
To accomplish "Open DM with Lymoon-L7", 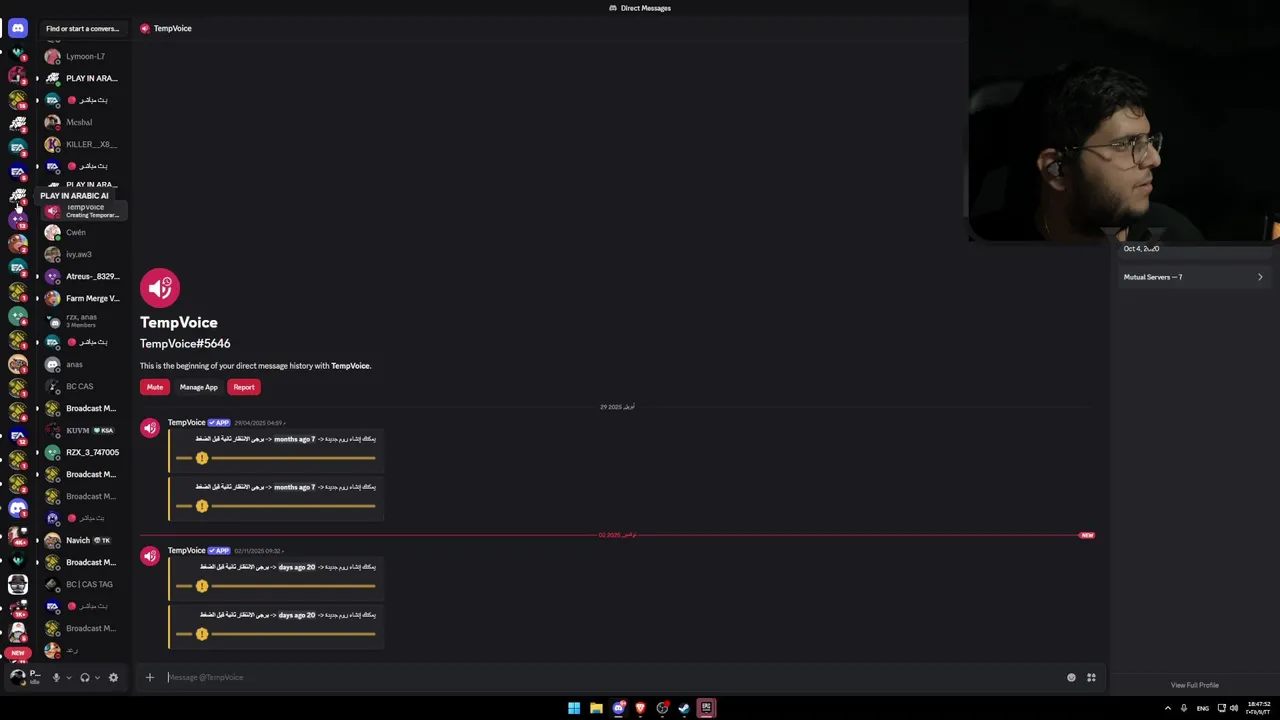I will pos(84,56).
